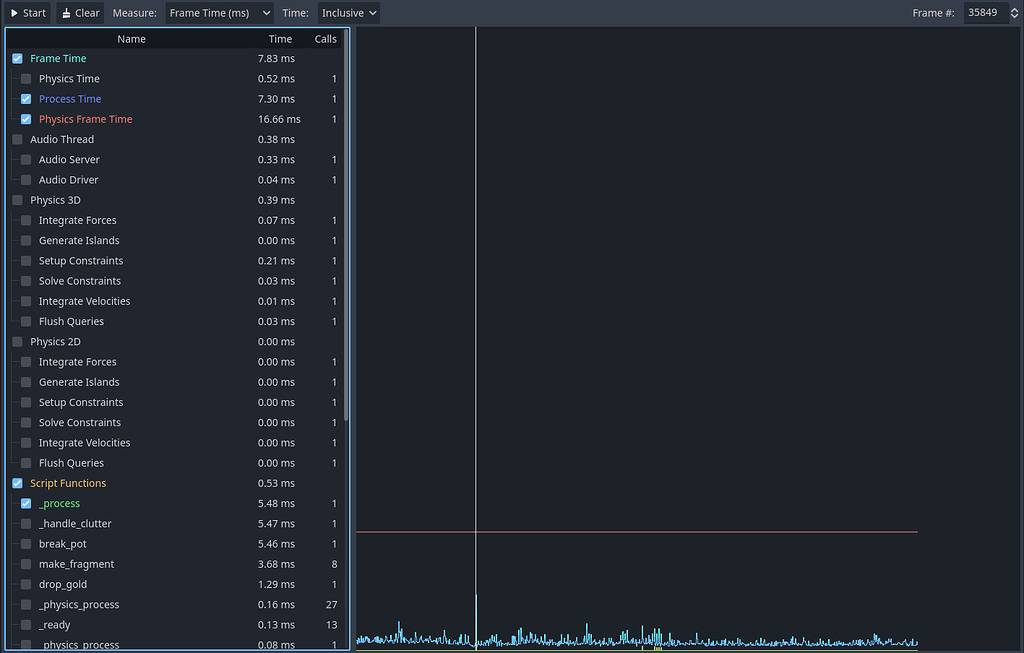The image size is (1024, 653).
Task: Select the drop_gold row label
Action: pyautogui.click(x=63, y=585)
